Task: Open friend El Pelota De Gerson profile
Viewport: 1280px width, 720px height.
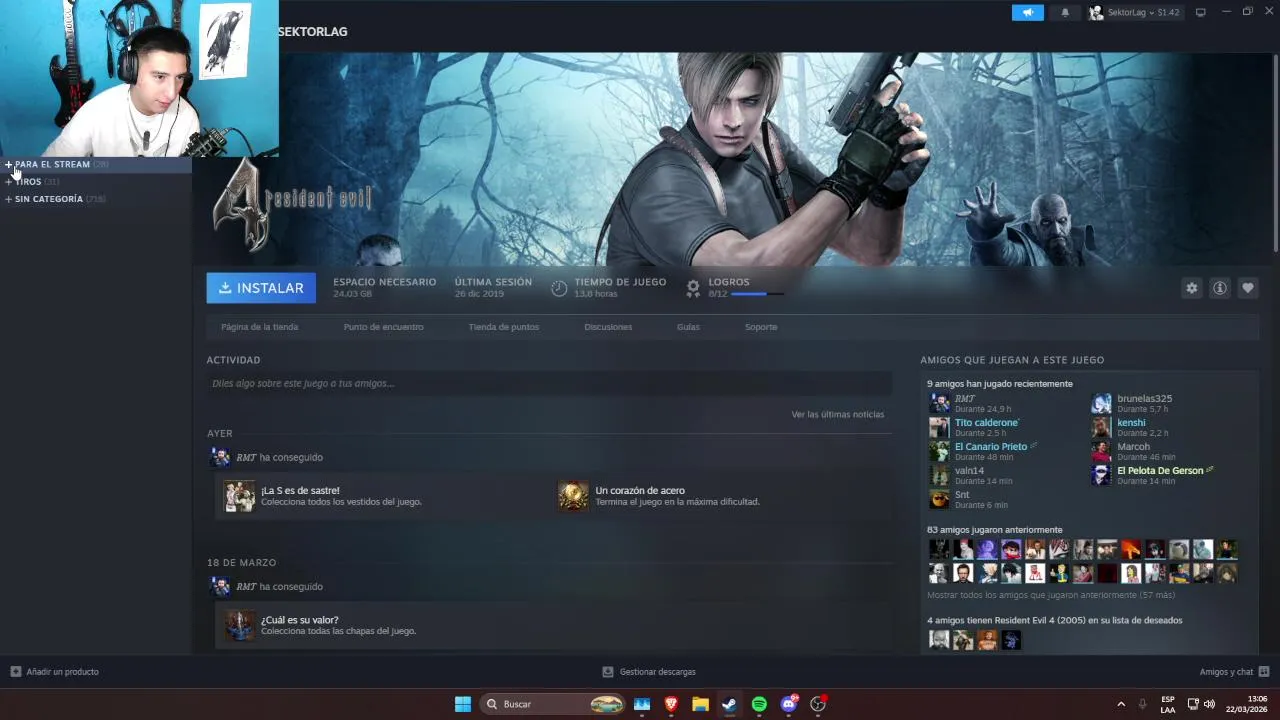Action: [x=1160, y=471]
